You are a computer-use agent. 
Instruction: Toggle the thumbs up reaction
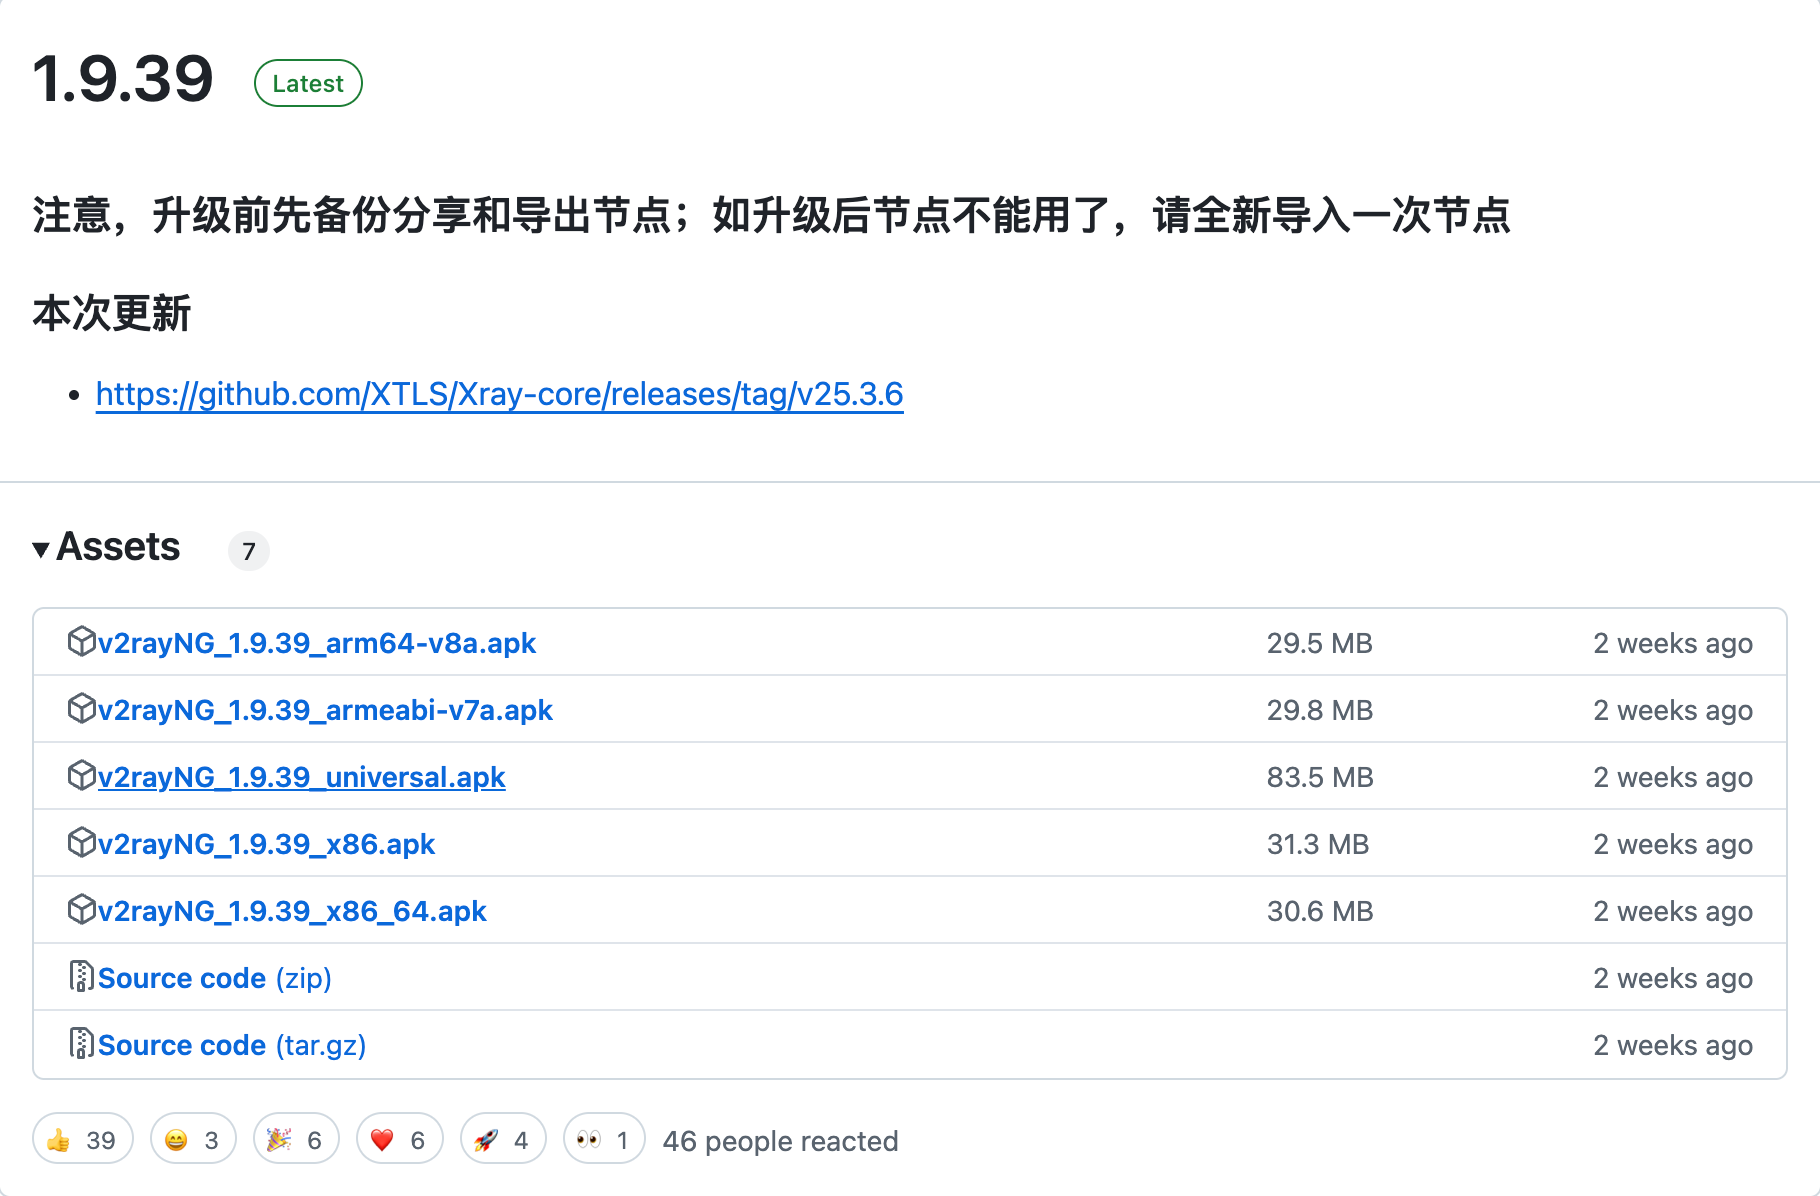click(x=83, y=1139)
